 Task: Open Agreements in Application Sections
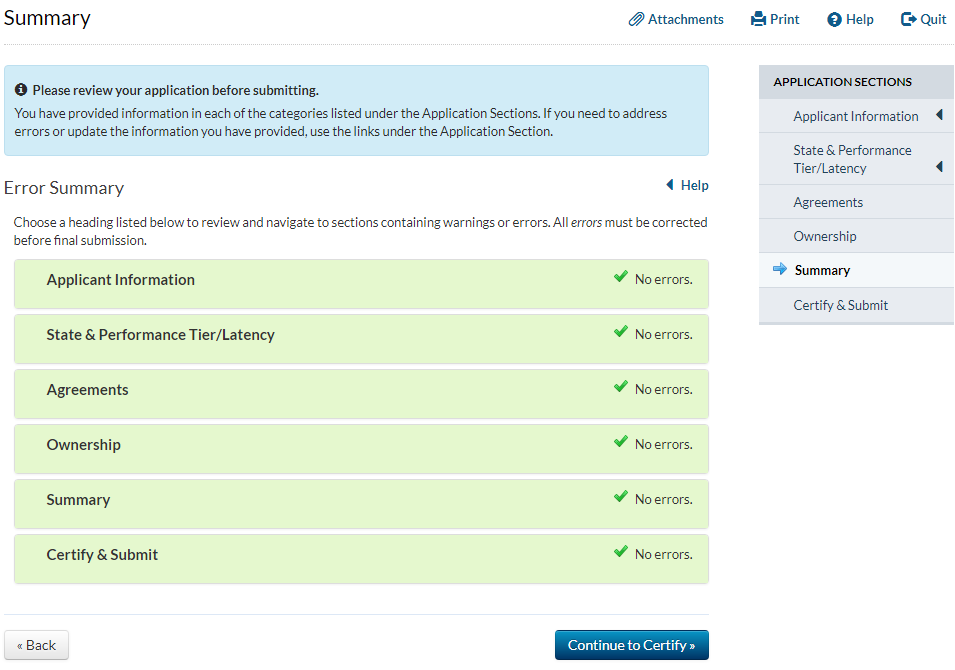coord(827,202)
